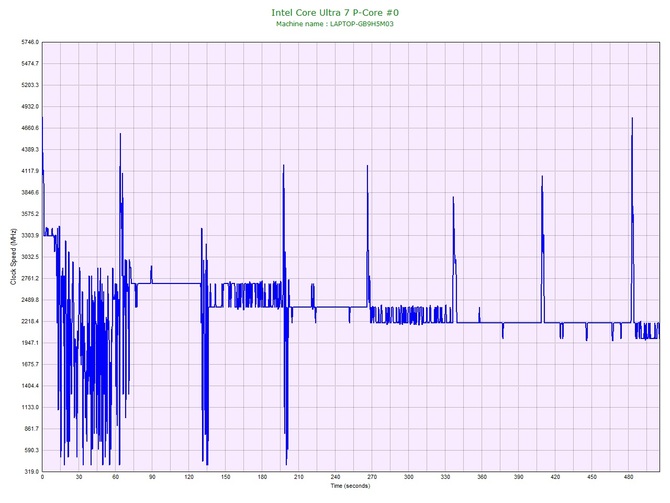Click the 390 tick on the time axis
Screen dimensions: 670x503
tap(519, 477)
